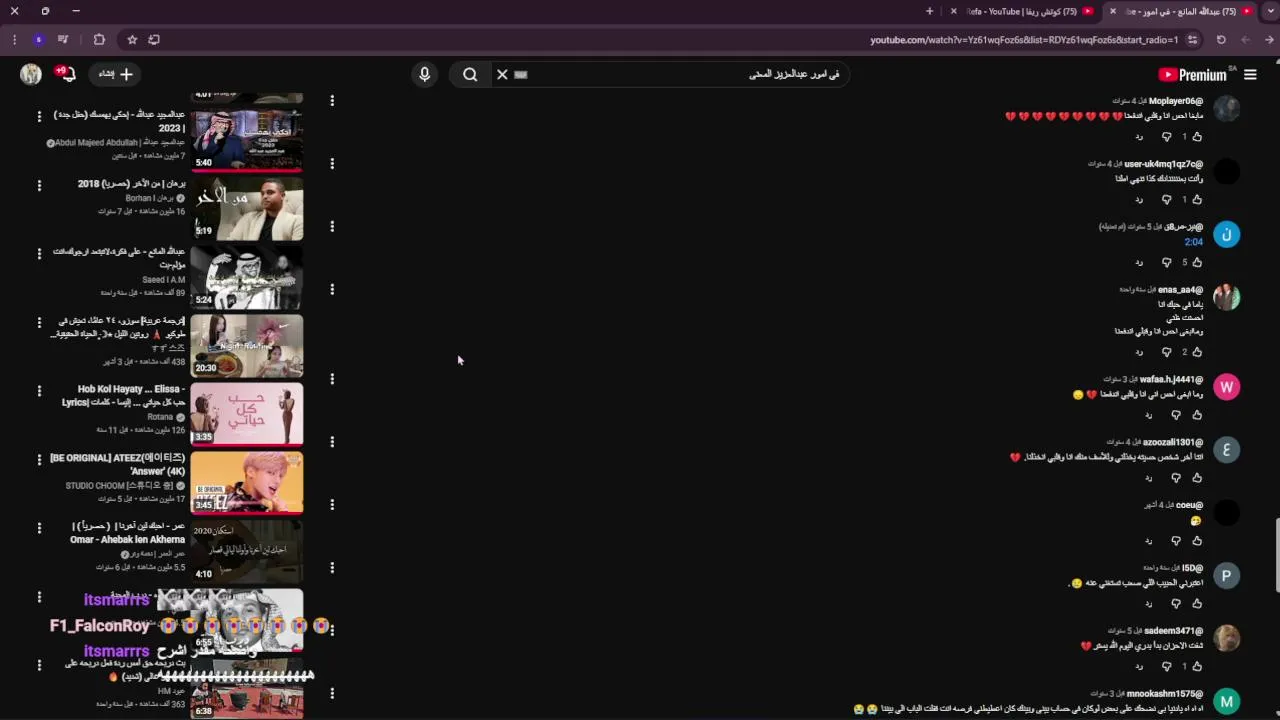Open the browser three-dot menu

14,39
